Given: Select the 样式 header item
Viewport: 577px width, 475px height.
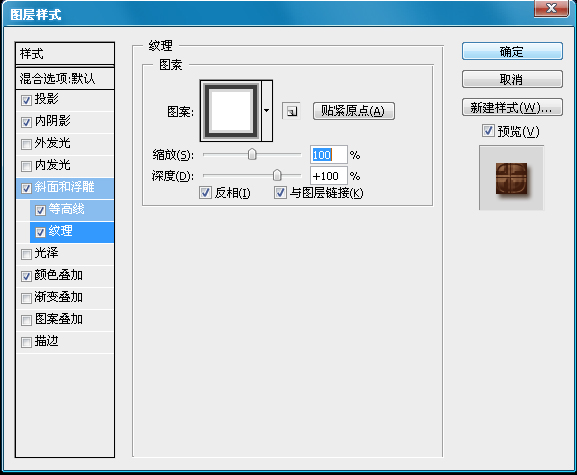Looking at the screenshot, I should (x=65, y=54).
